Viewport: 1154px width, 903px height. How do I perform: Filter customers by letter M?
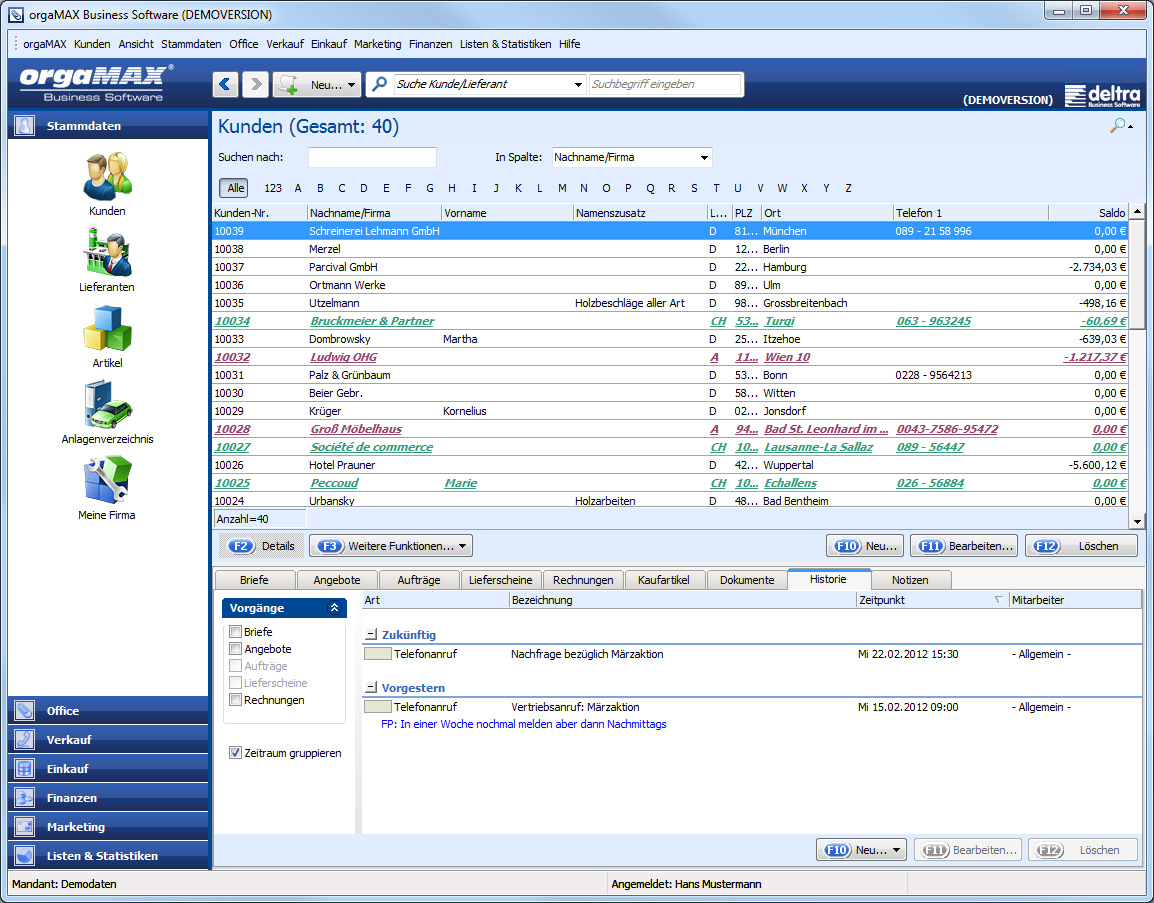click(562, 188)
